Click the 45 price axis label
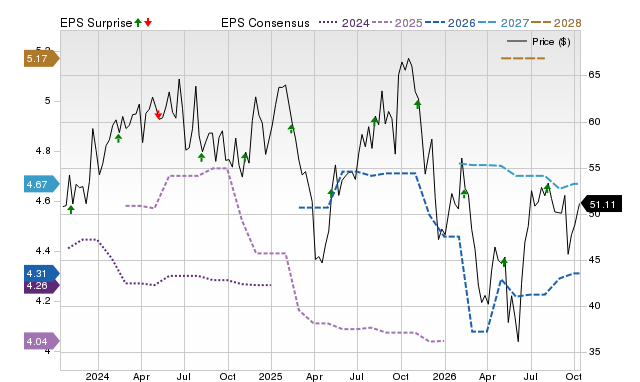The width and height of the screenshot is (640, 382). tap(594, 260)
